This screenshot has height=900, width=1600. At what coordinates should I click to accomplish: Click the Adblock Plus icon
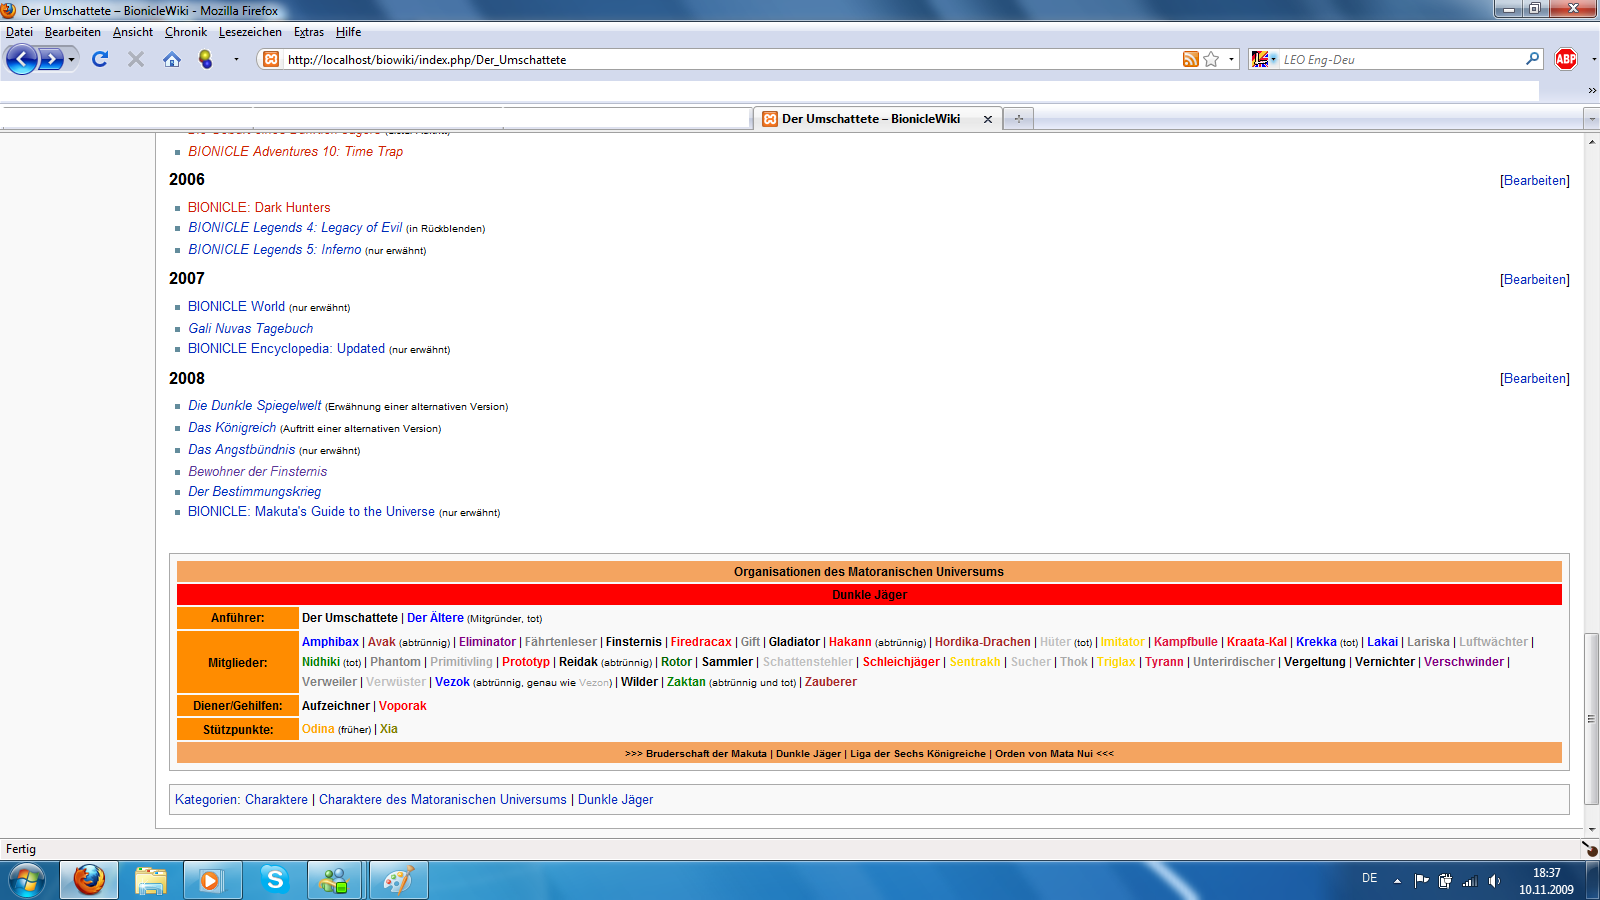point(1567,59)
